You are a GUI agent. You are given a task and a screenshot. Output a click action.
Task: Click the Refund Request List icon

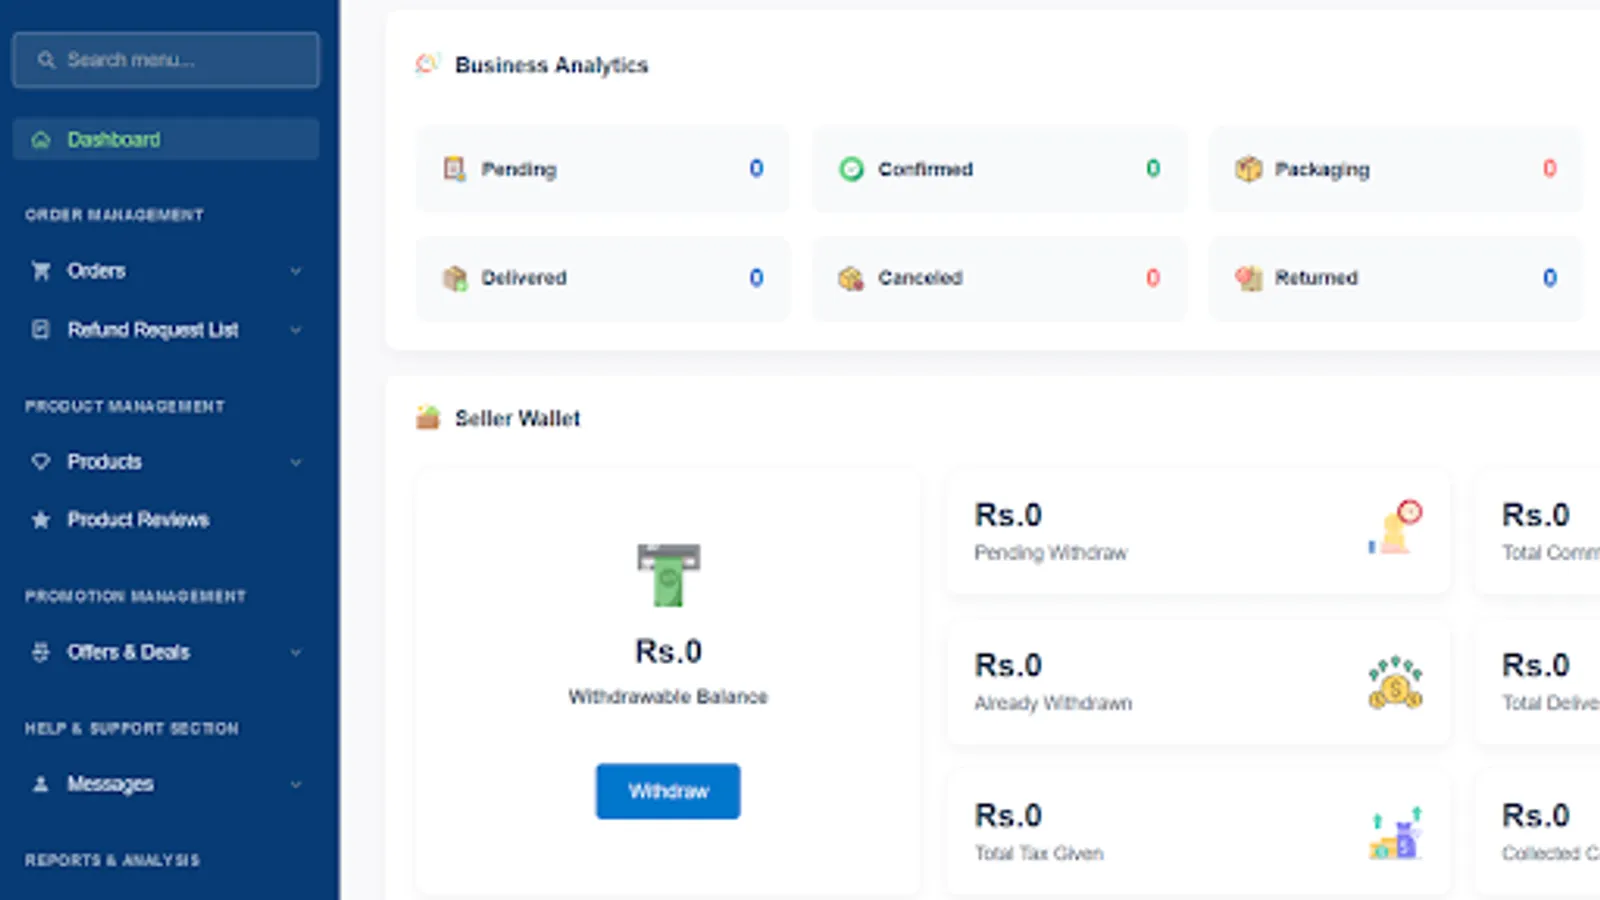point(41,330)
